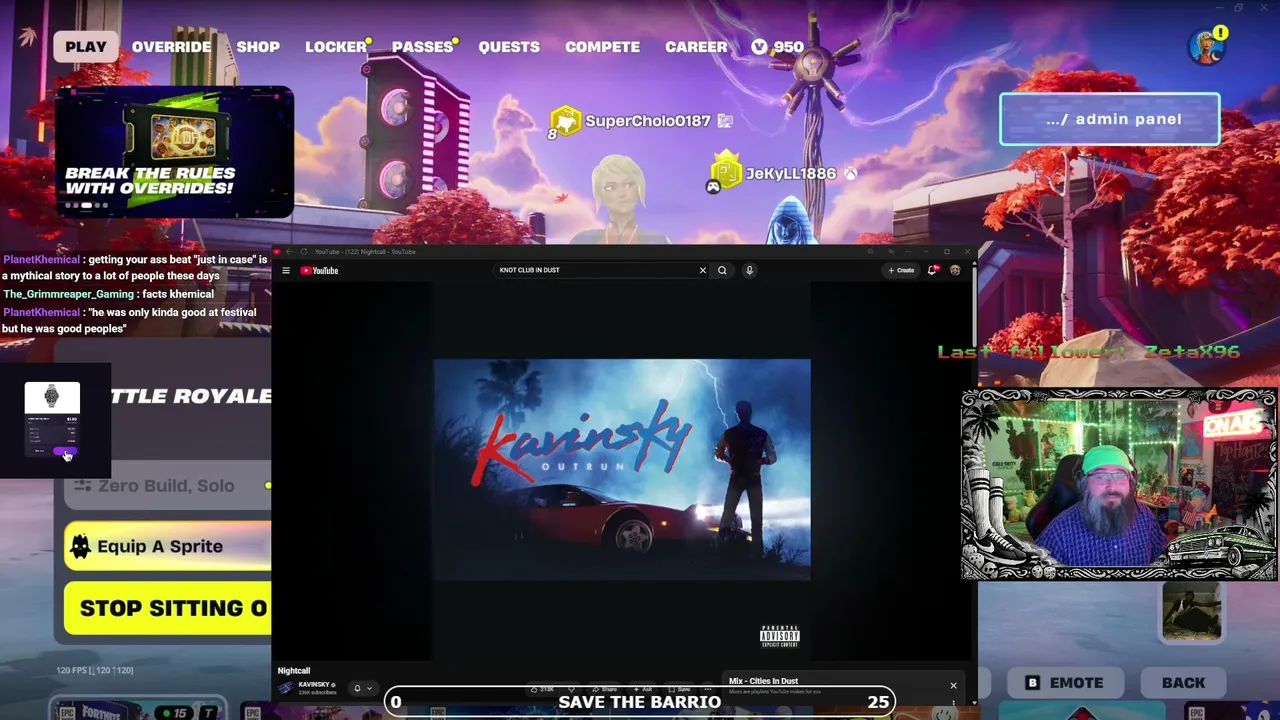Image resolution: width=1280 pixels, height=720 pixels.
Task: Click the purple button in watch popup
Action: click(65, 452)
